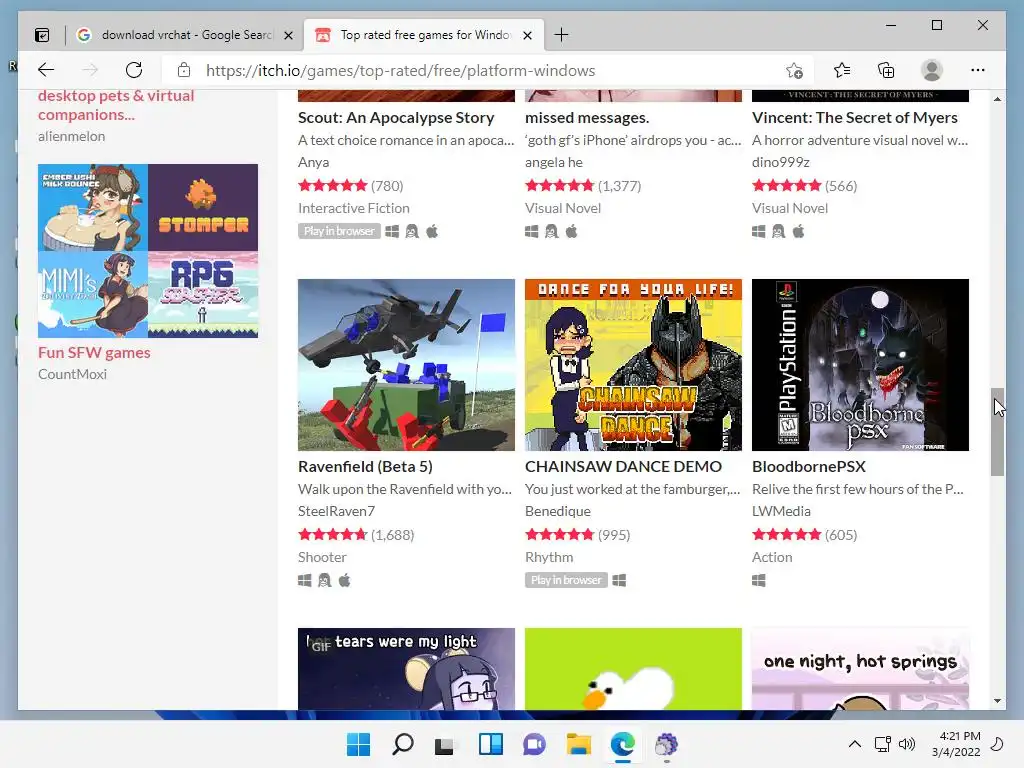Click Windows icon under Scout: An Apocalypse Story
This screenshot has height=768, width=1024.
tap(392, 231)
